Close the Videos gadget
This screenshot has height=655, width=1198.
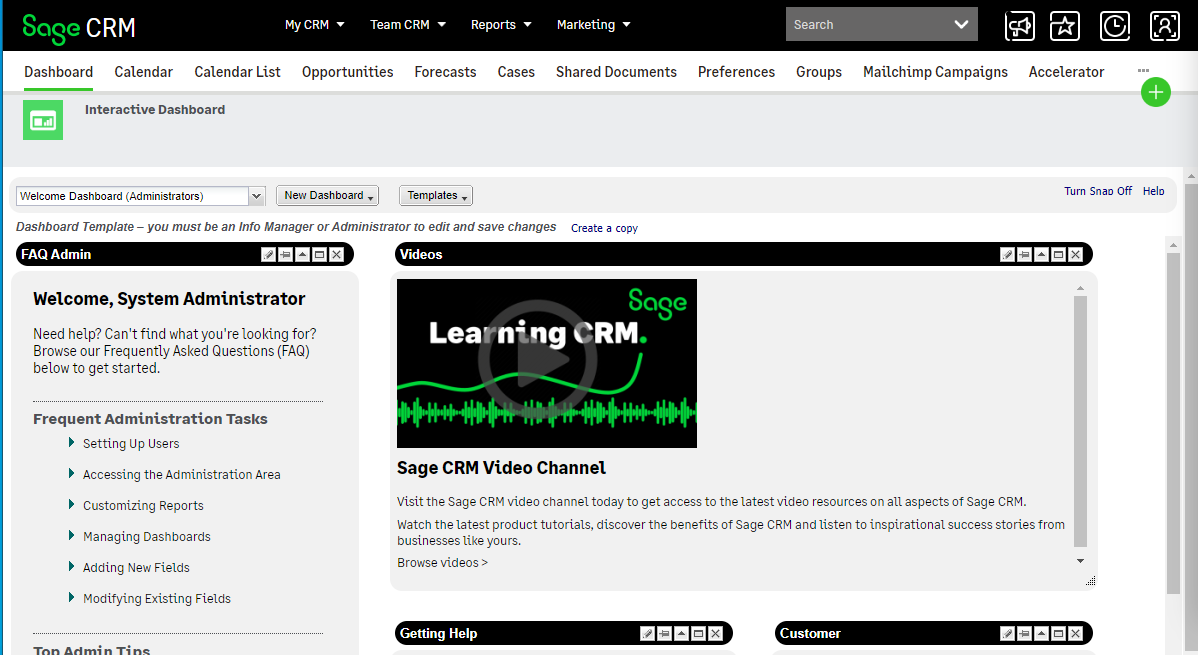coord(1075,255)
